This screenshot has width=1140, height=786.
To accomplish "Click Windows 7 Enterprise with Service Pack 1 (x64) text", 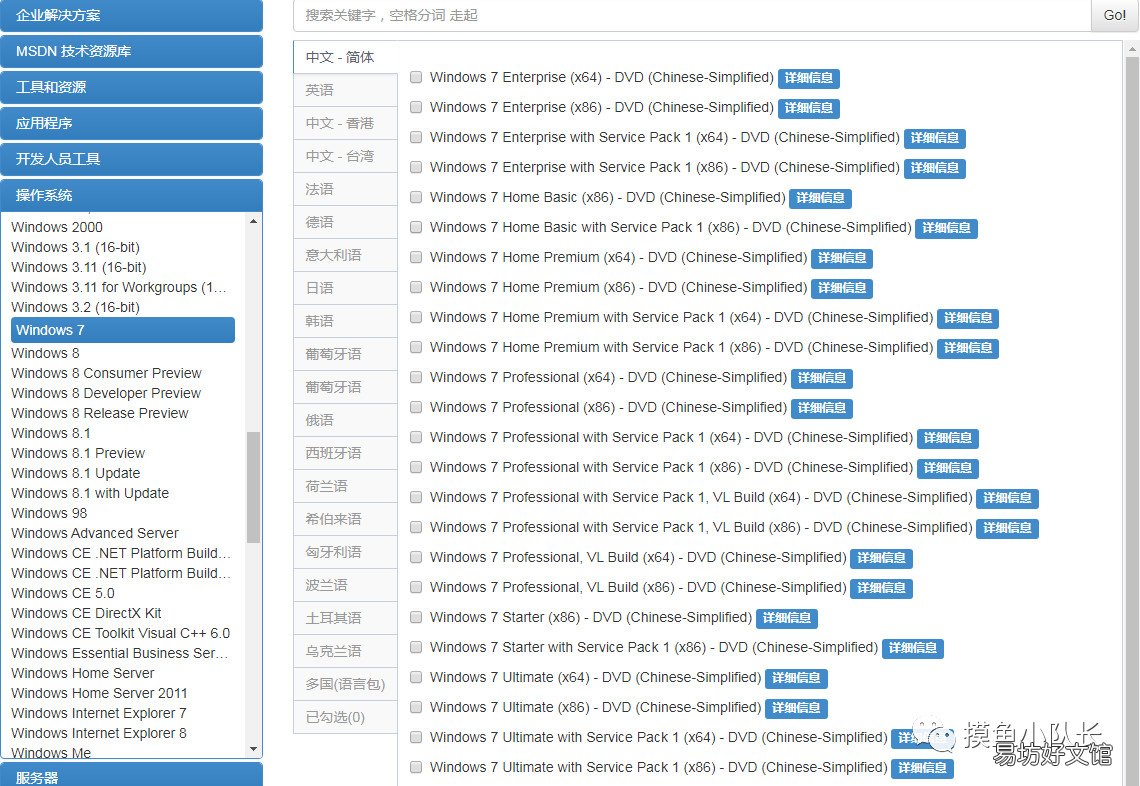I will coord(665,137).
